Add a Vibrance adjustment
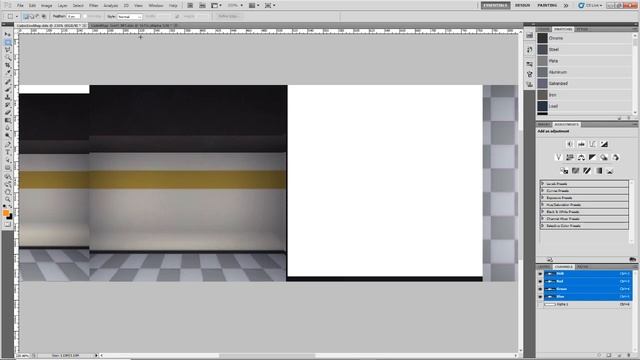This screenshot has height=360, width=640. coord(559,157)
